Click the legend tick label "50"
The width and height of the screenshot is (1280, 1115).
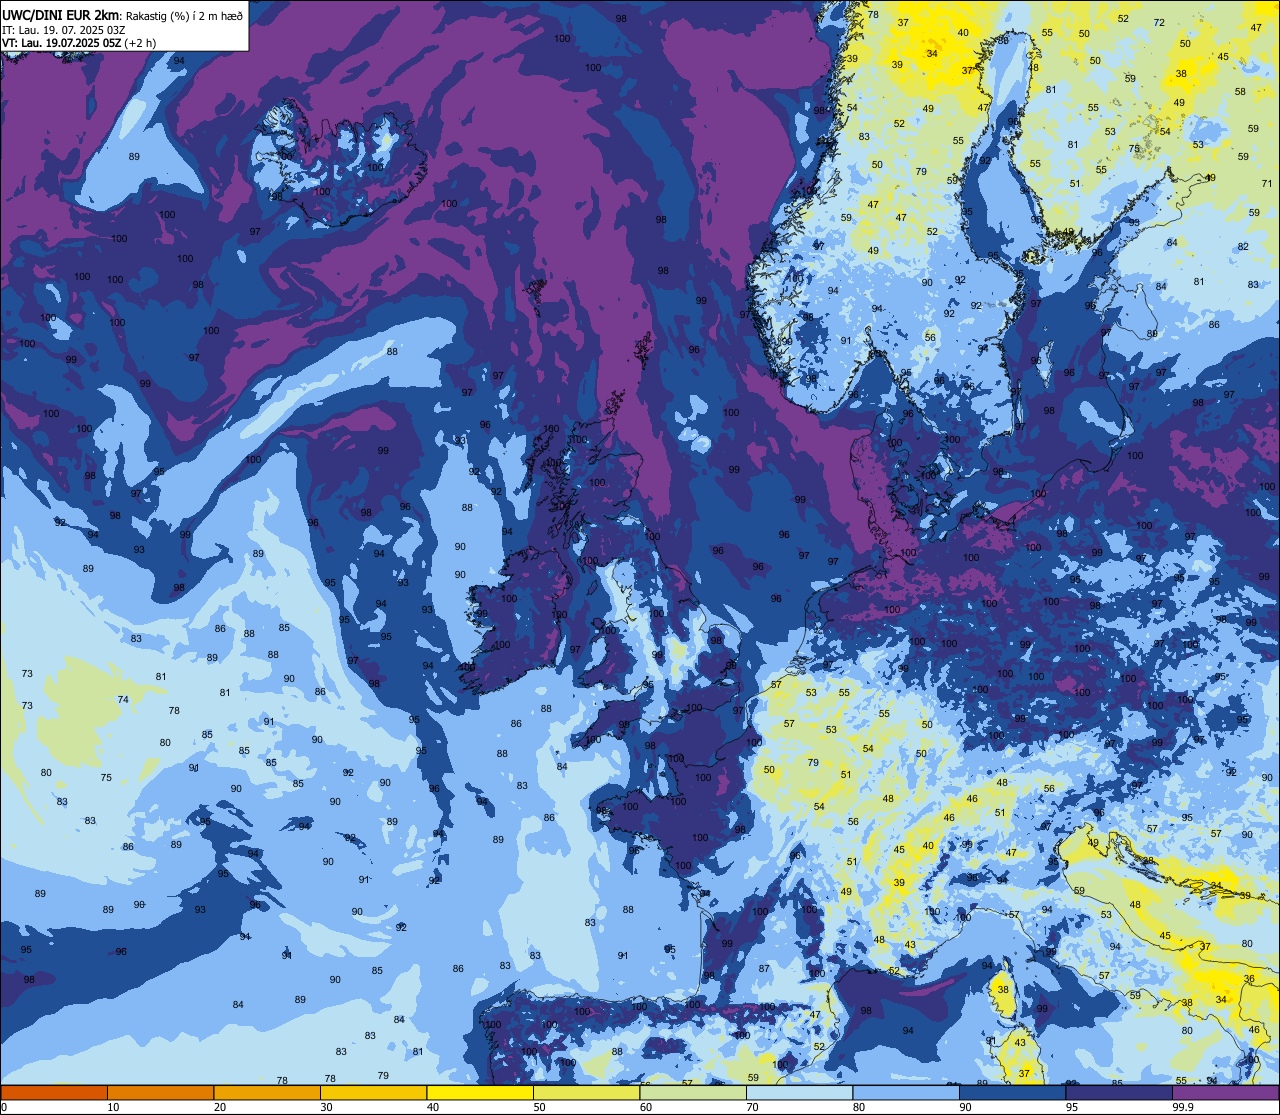click(539, 1107)
